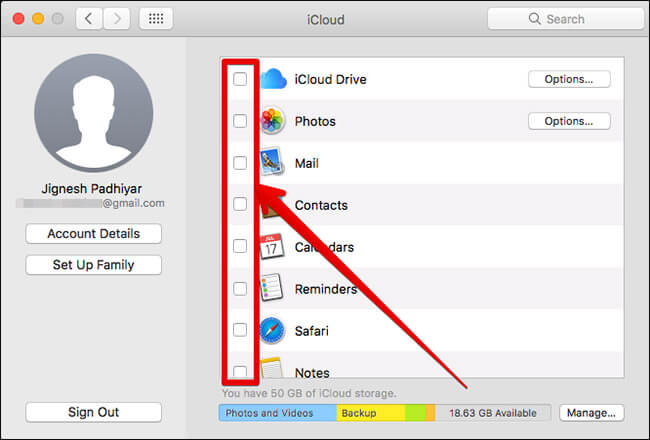
Task: Open Options for iCloud Drive
Action: coord(569,79)
